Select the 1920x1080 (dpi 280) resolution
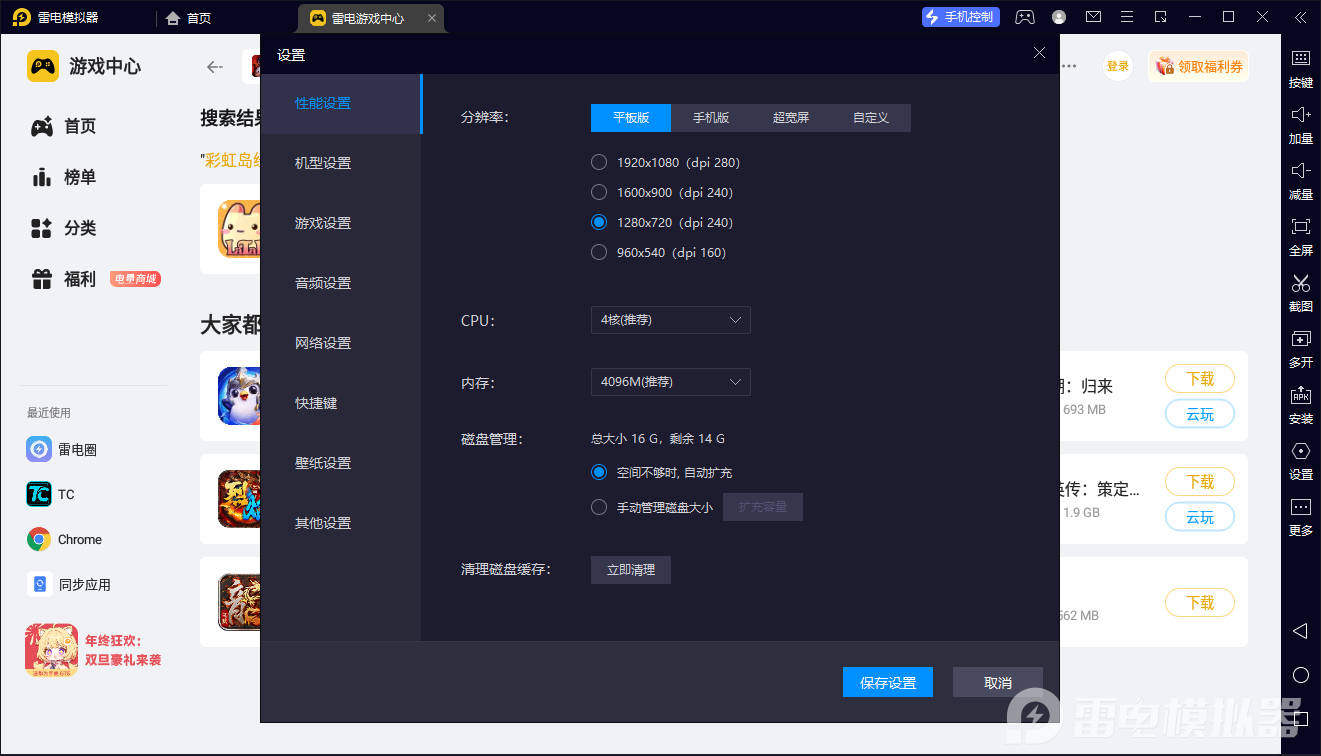Screen dimensions: 1321x756 pyautogui.click(x=599, y=162)
